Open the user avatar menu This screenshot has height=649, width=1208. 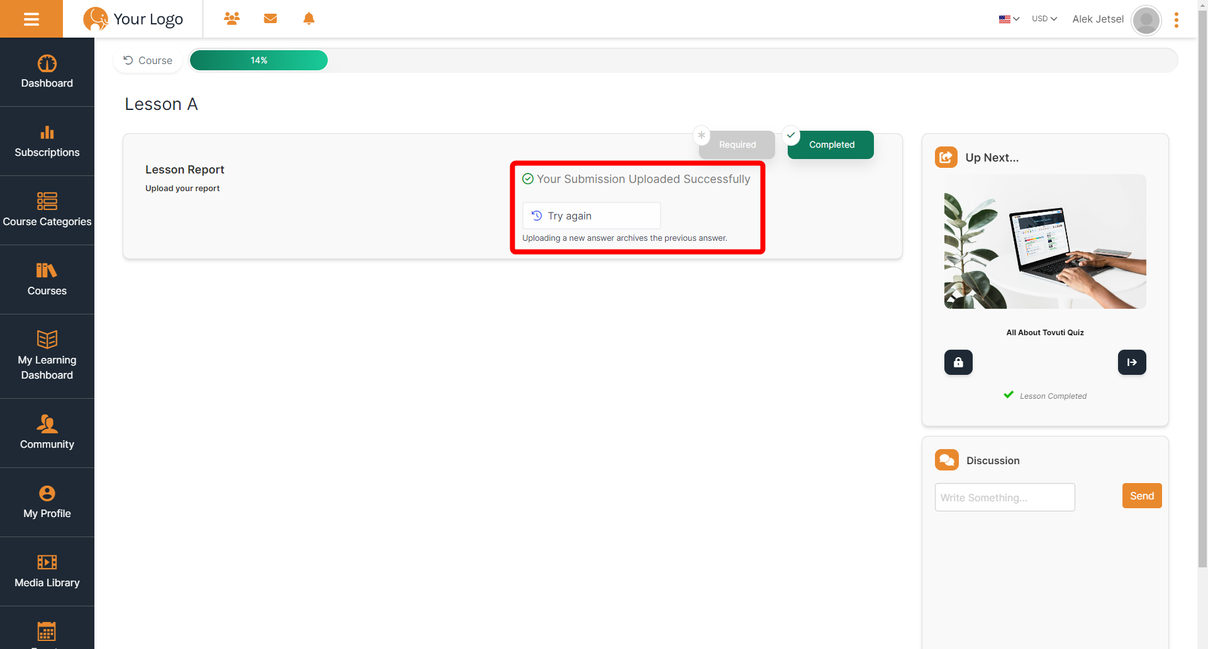(x=1146, y=19)
